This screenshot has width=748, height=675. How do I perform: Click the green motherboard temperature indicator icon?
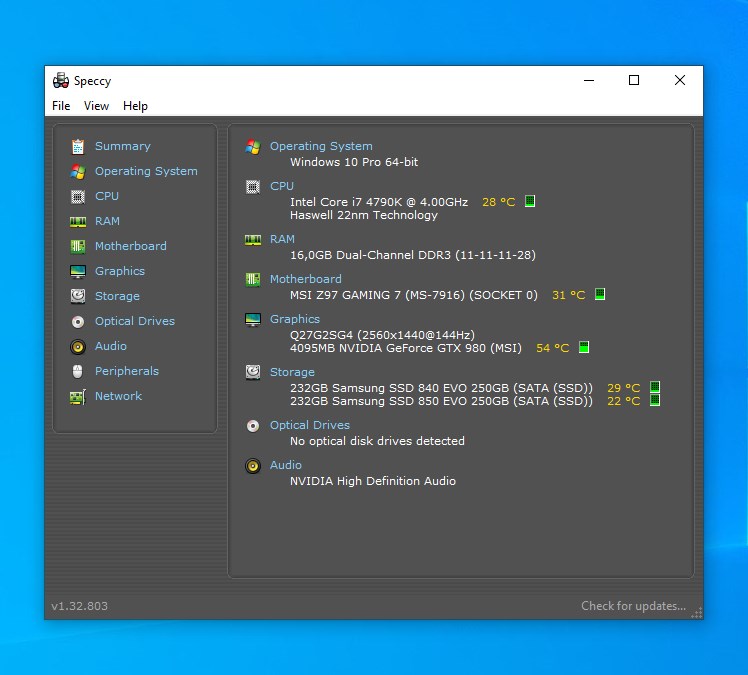[x=600, y=294]
